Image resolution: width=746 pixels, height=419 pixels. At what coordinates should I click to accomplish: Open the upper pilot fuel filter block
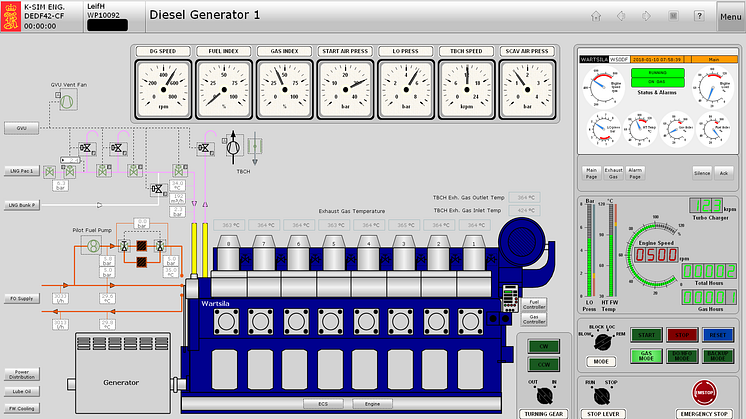coord(141,245)
